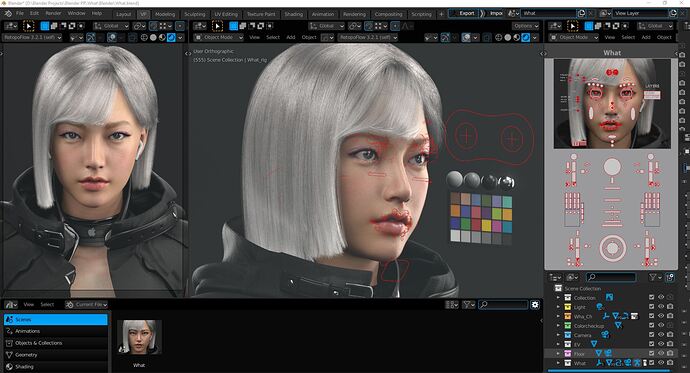Hide the Floor collection with its eye icon

[x=661, y=353]
